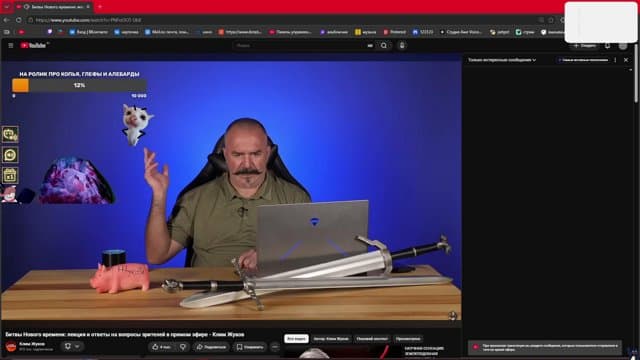Click the middle stream overlay chat icon
This screenshot has height=360, width=640.
[10, 155]
